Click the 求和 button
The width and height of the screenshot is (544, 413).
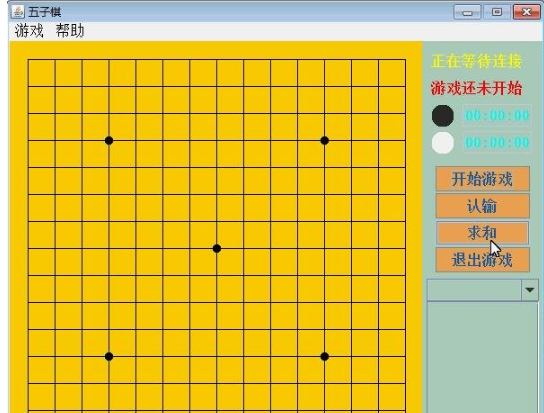(x=482, y=233)
